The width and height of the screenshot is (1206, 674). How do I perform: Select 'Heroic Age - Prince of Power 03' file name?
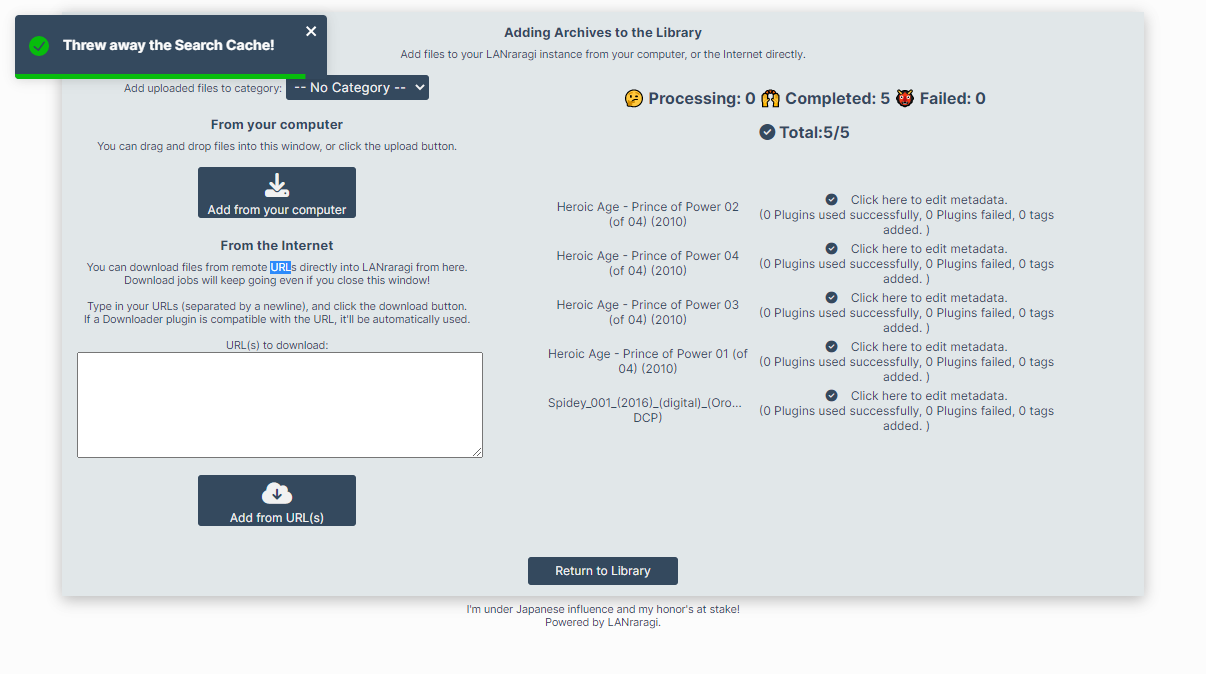[x=648, y=312]
